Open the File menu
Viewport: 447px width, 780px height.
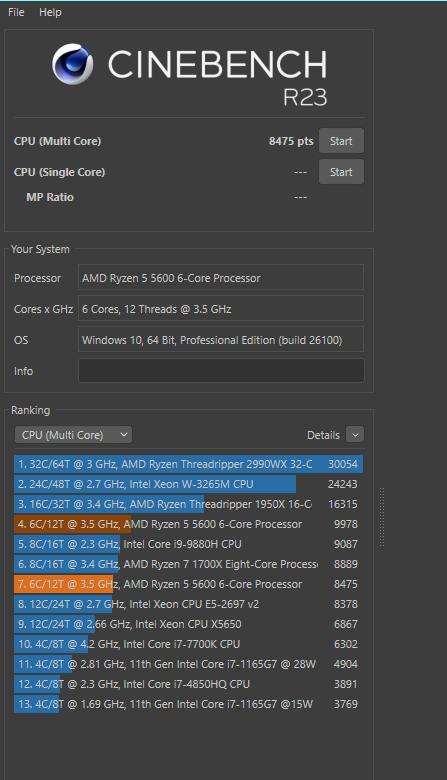click(x=16, y=12)
